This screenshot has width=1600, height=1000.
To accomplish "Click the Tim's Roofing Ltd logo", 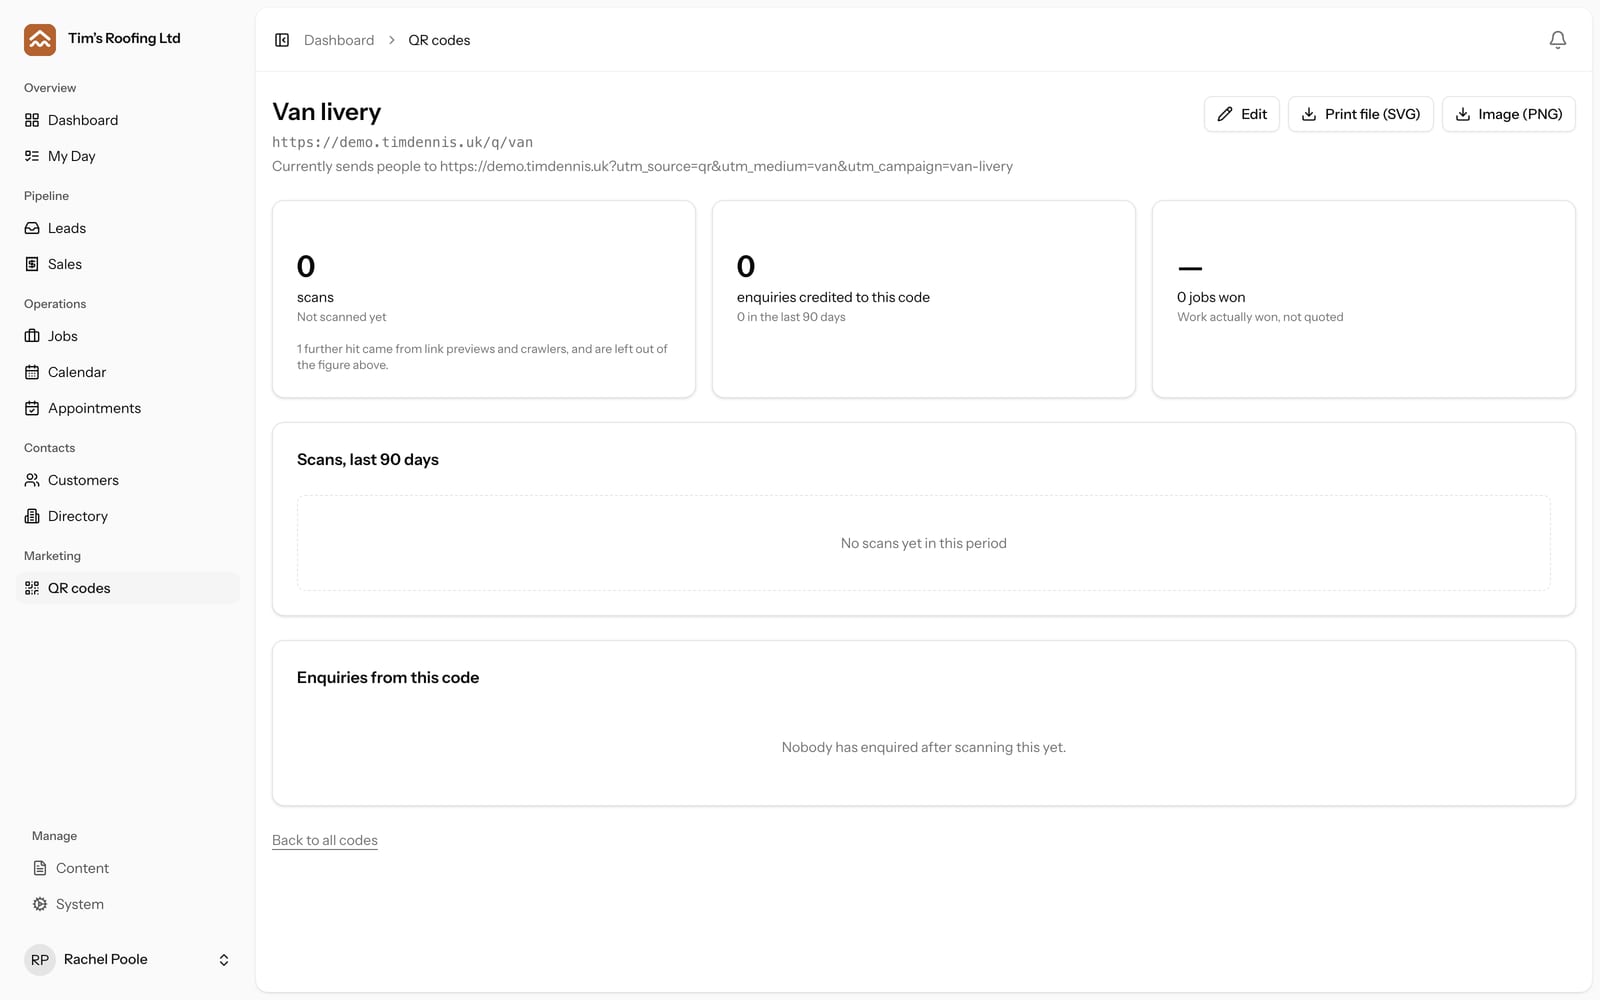I will [40, 40].
